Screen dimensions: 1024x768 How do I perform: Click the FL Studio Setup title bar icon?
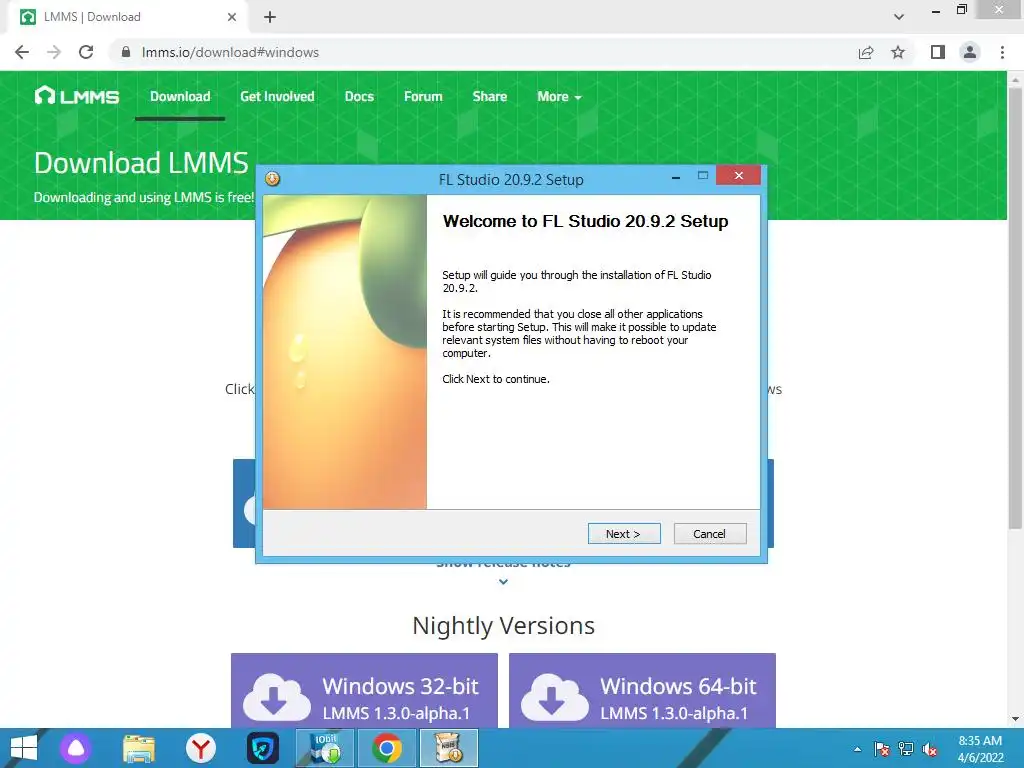tap(272, 178)
